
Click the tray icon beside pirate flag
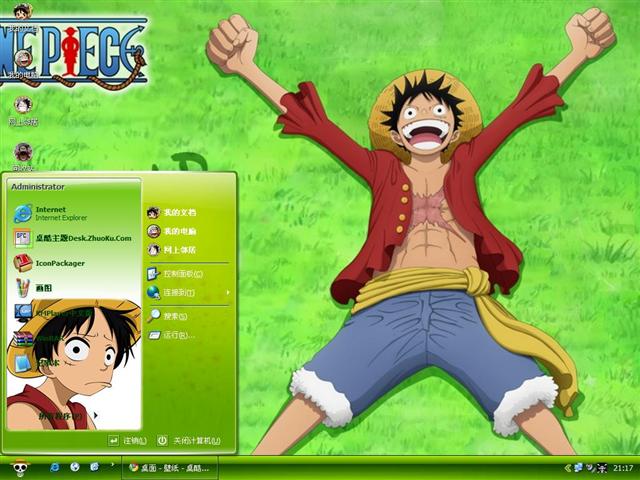[x=590, y=468]
